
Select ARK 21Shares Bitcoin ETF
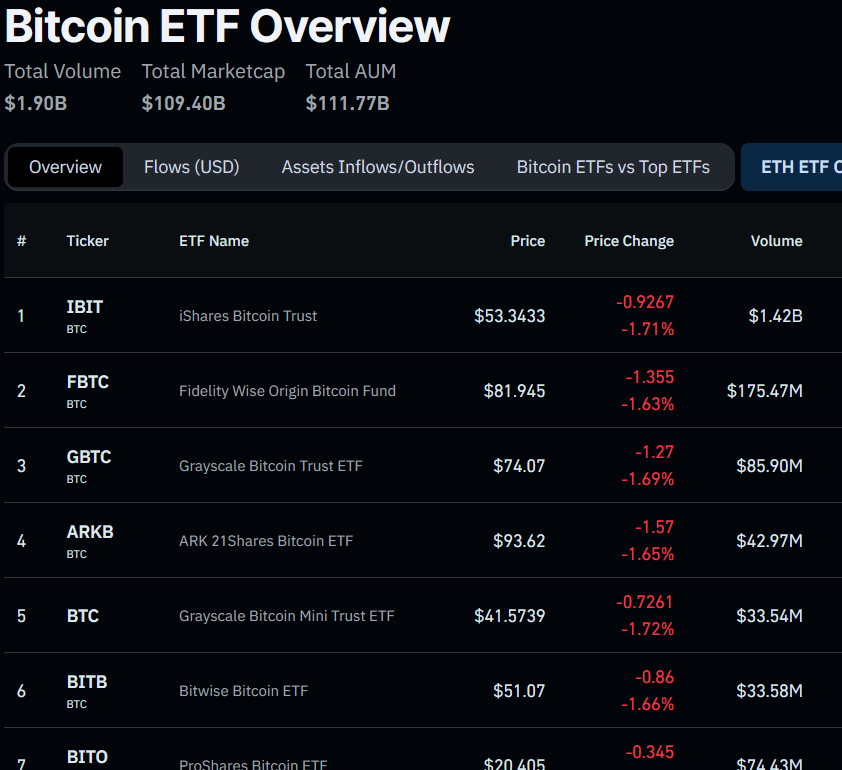click(266, 541)
